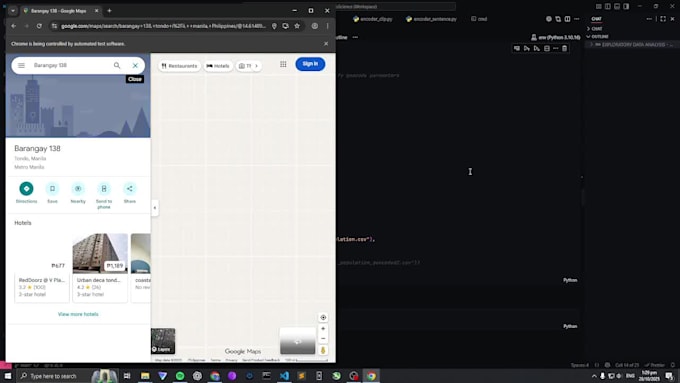Click the Barangay 138 search input field
Image resolution: width=680 pixels, height=383 pixels.
69,65
